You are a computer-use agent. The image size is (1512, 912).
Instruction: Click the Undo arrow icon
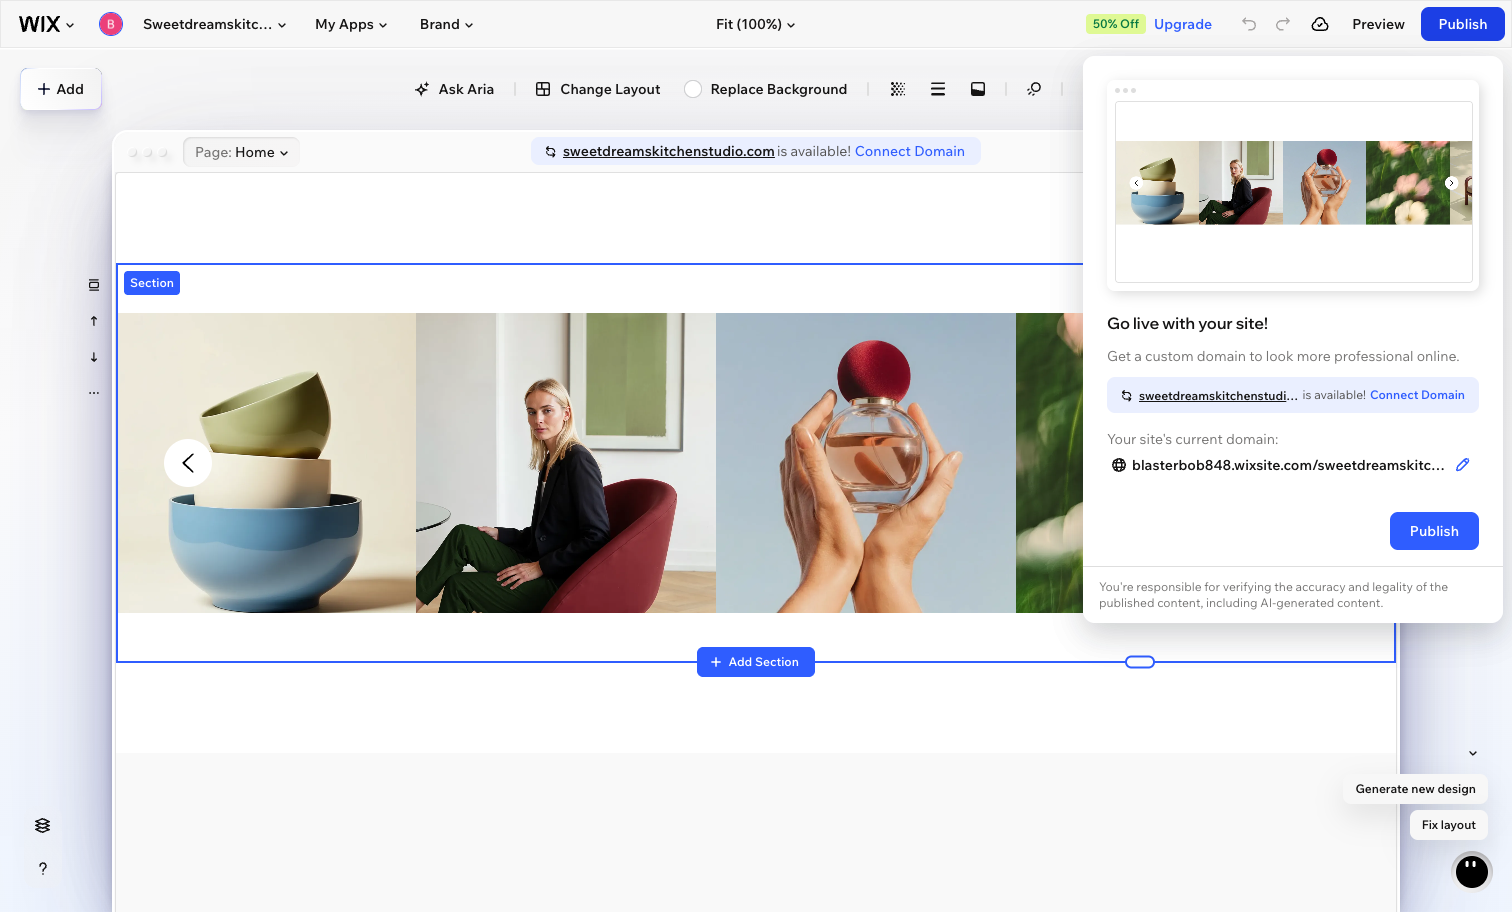coord(1249,24)
